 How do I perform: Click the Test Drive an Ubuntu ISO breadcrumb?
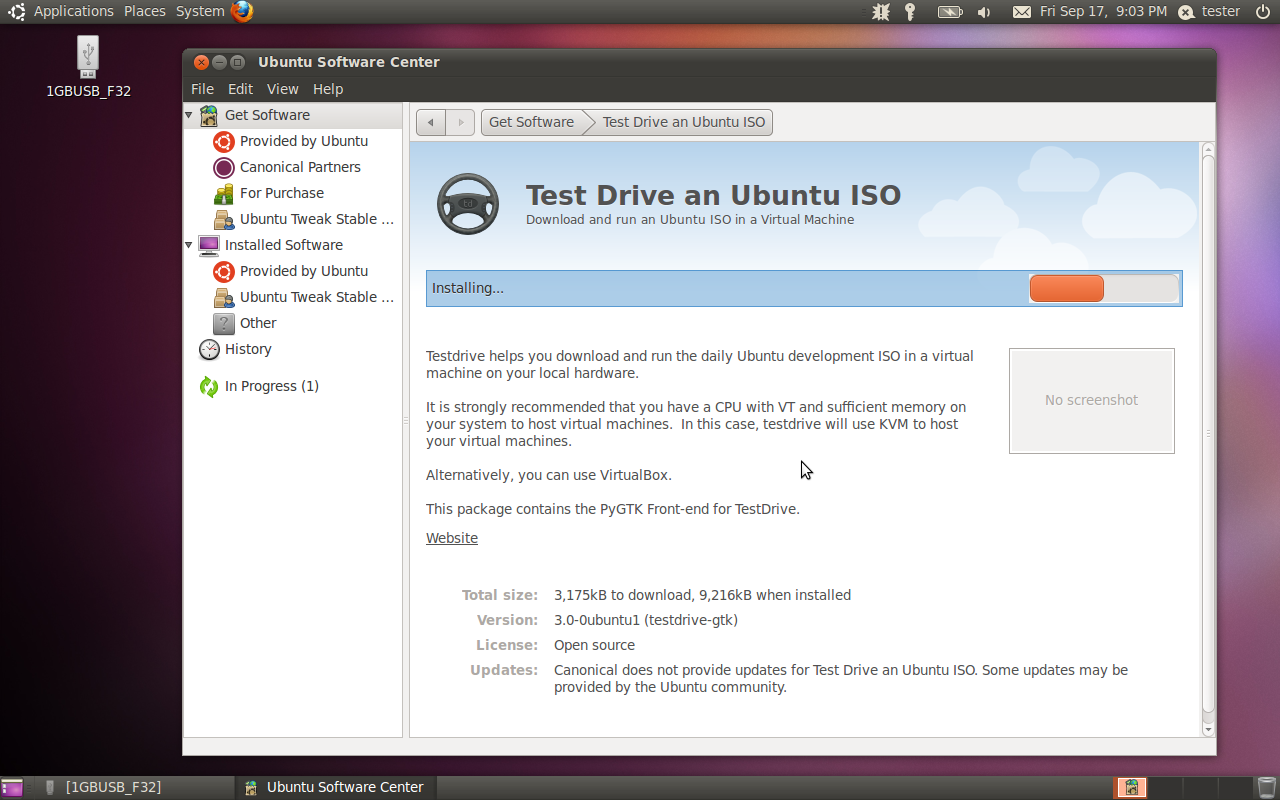pyautogui.click(x=683, y=122)
